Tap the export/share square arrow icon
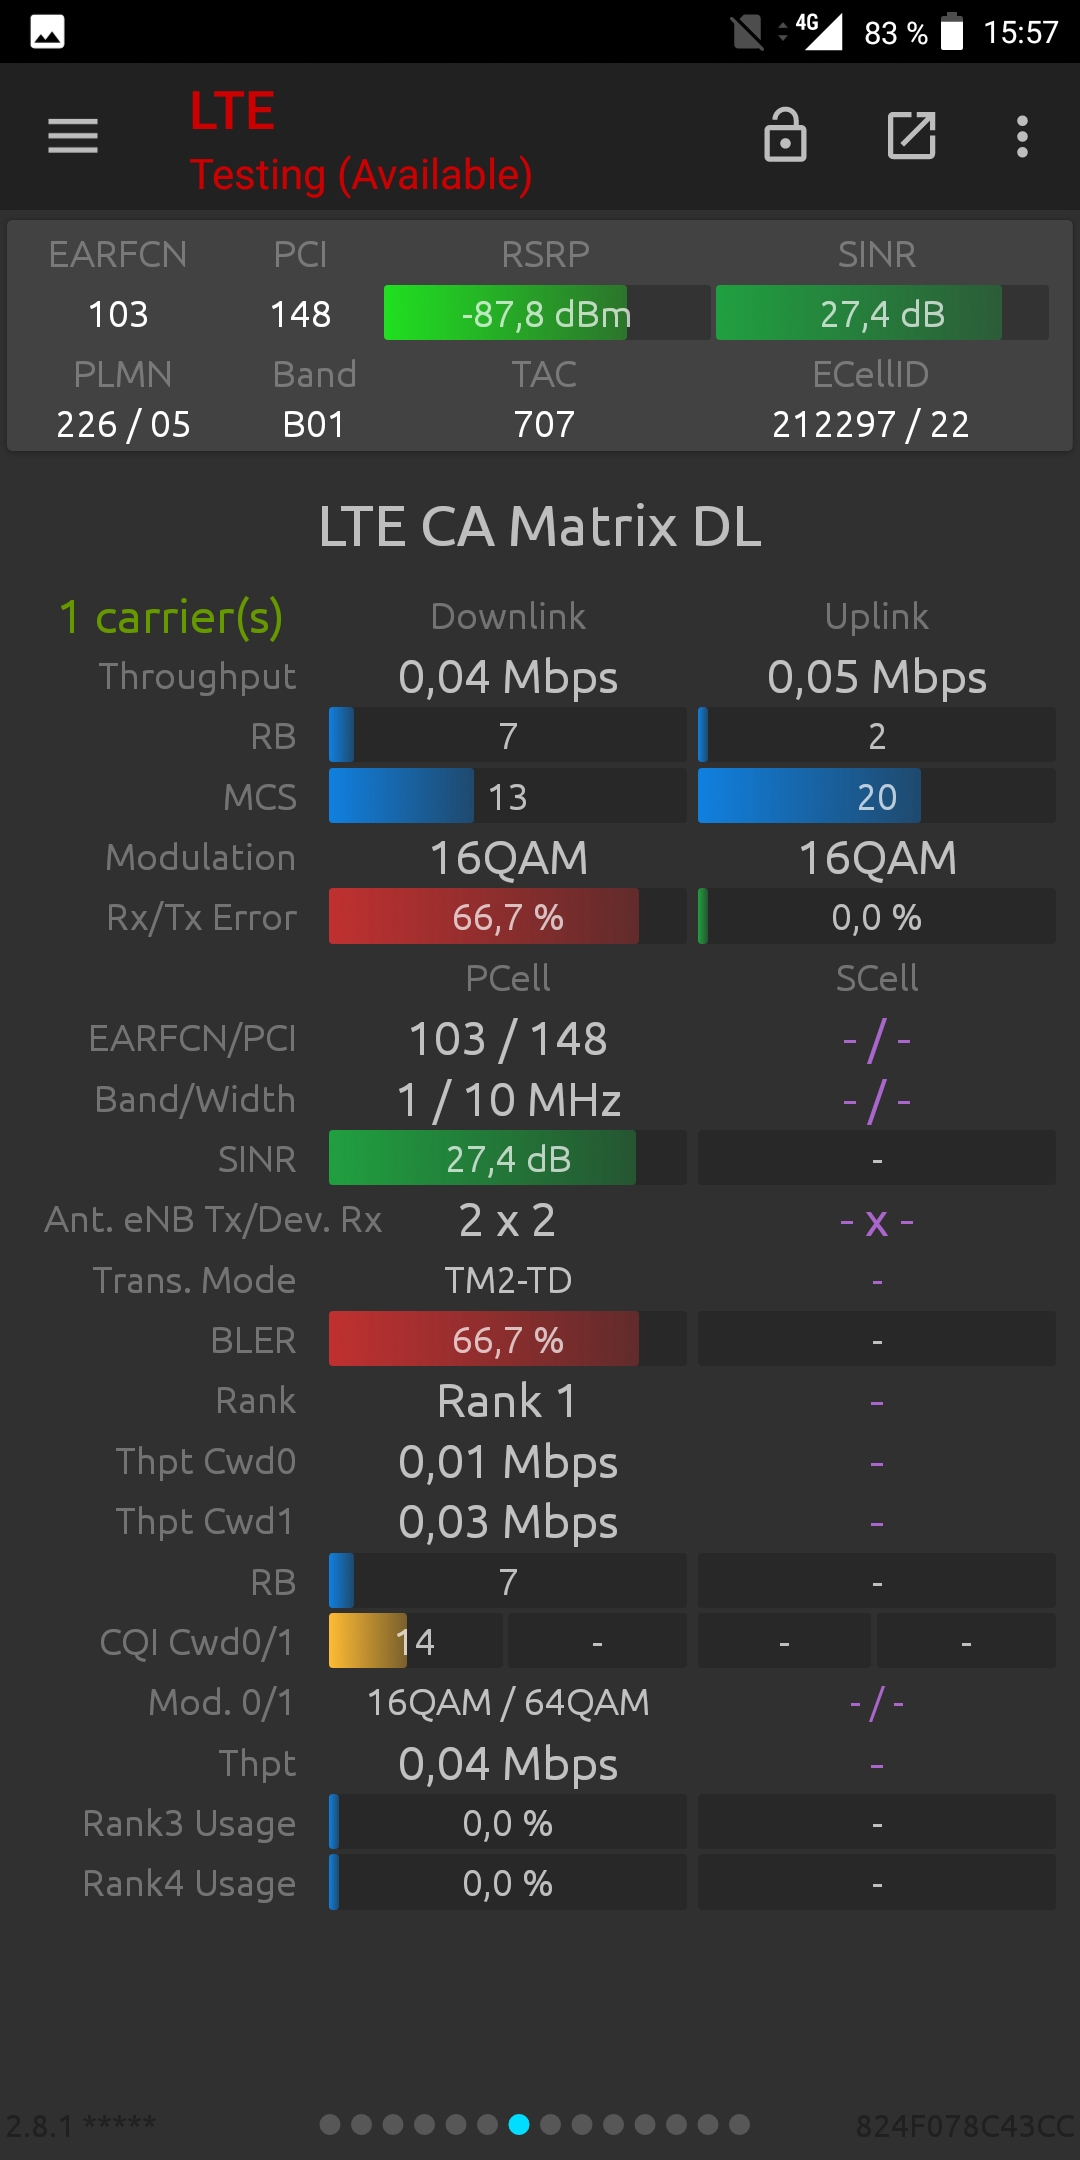This screenshot has width=1080, height=2160. click(912, 135)
